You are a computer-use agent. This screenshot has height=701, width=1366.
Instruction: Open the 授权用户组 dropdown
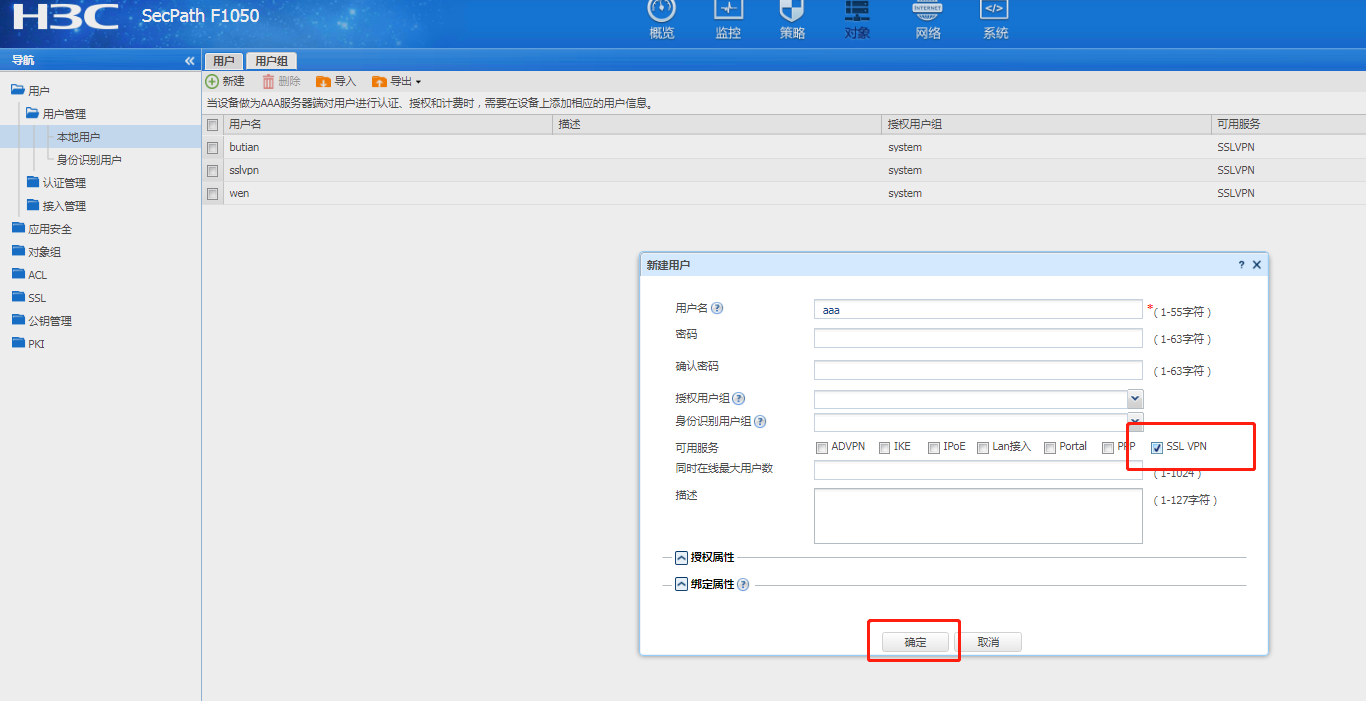point(1135,399)
